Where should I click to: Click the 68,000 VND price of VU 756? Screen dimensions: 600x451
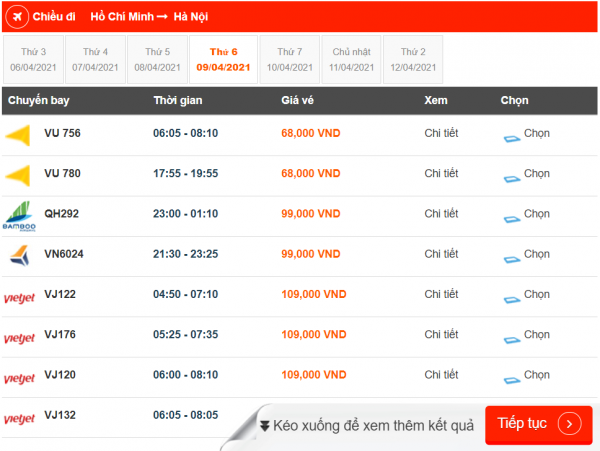[311, 133]
